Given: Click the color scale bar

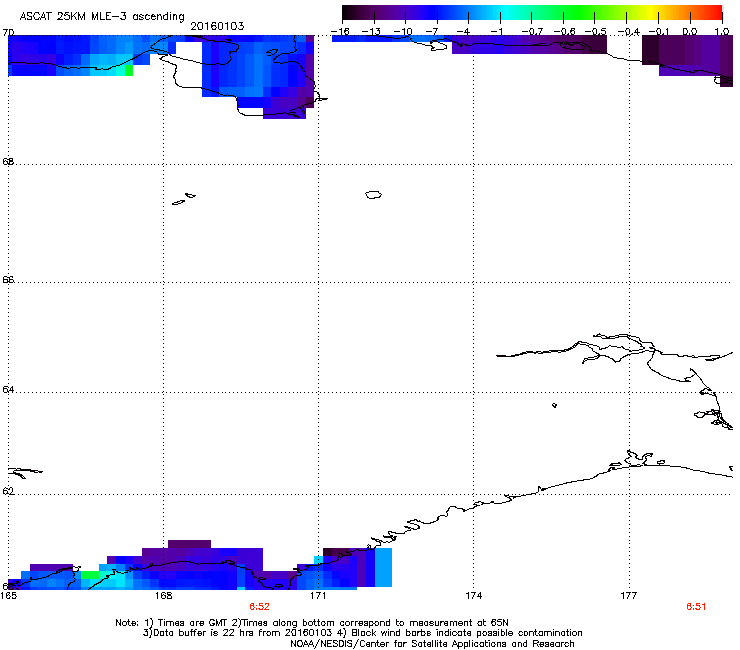Looking at the screenshot, I should click(x=532, y=13).
